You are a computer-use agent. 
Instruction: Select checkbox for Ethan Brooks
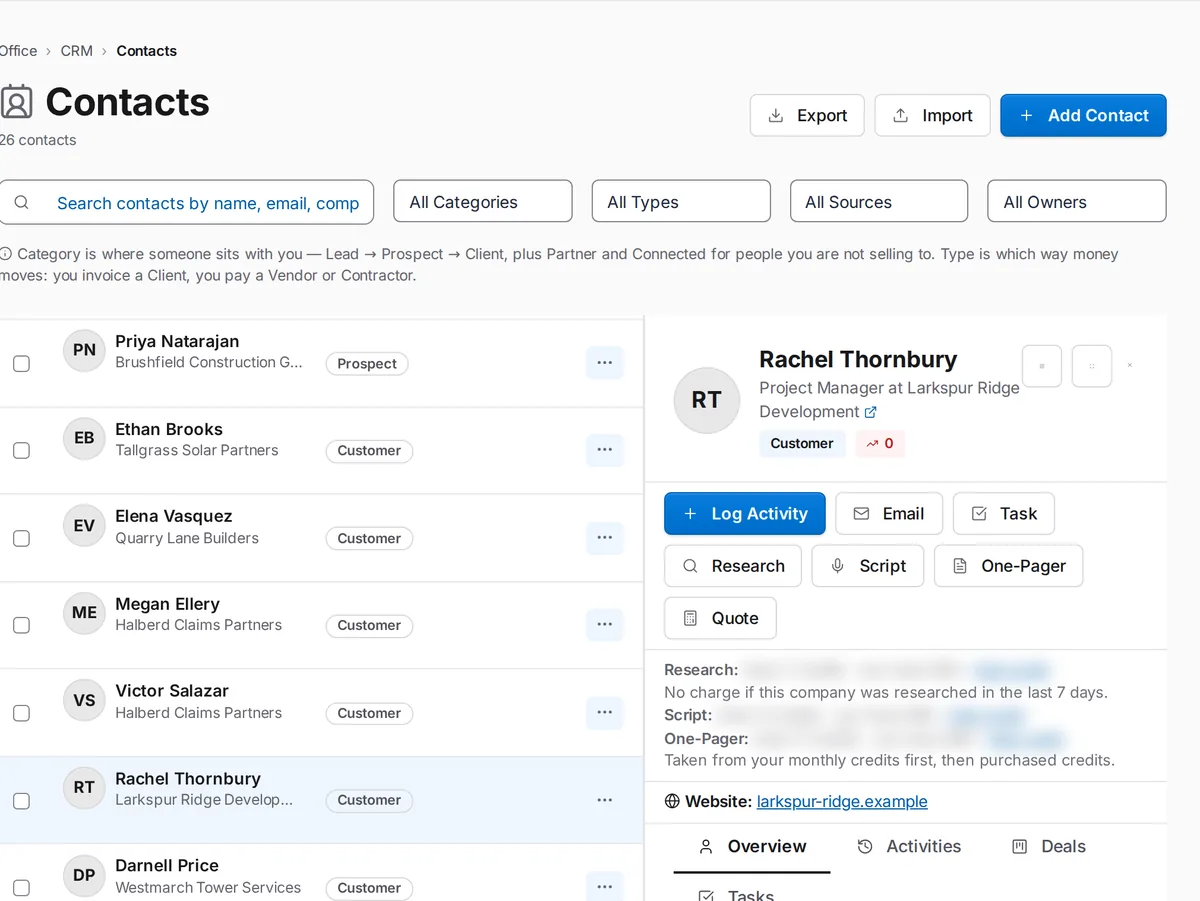click(21, 451)
